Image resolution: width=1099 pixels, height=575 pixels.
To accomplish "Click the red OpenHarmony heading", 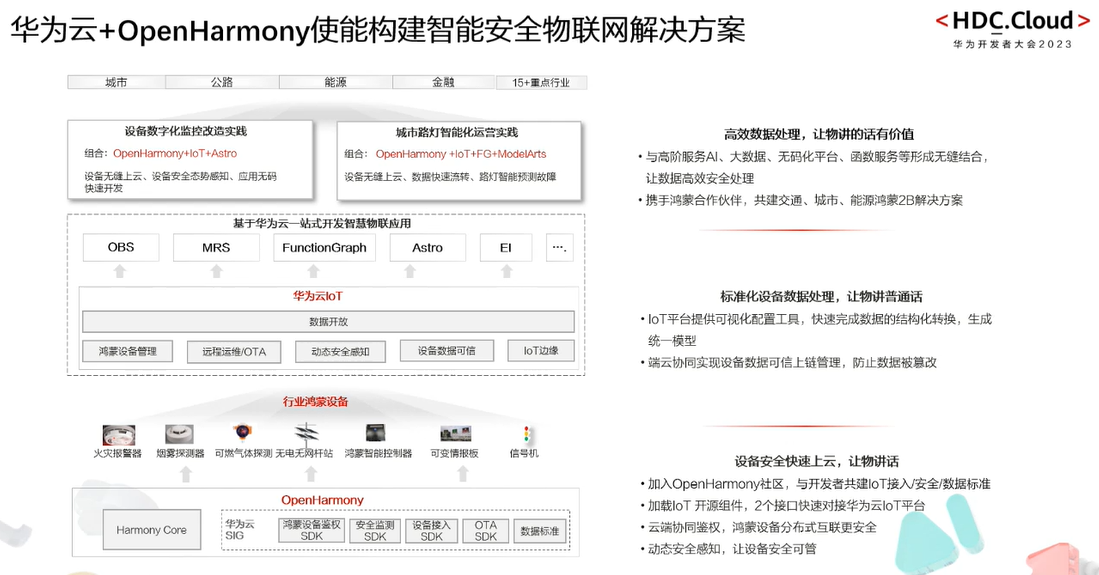I will click(322, 500).
